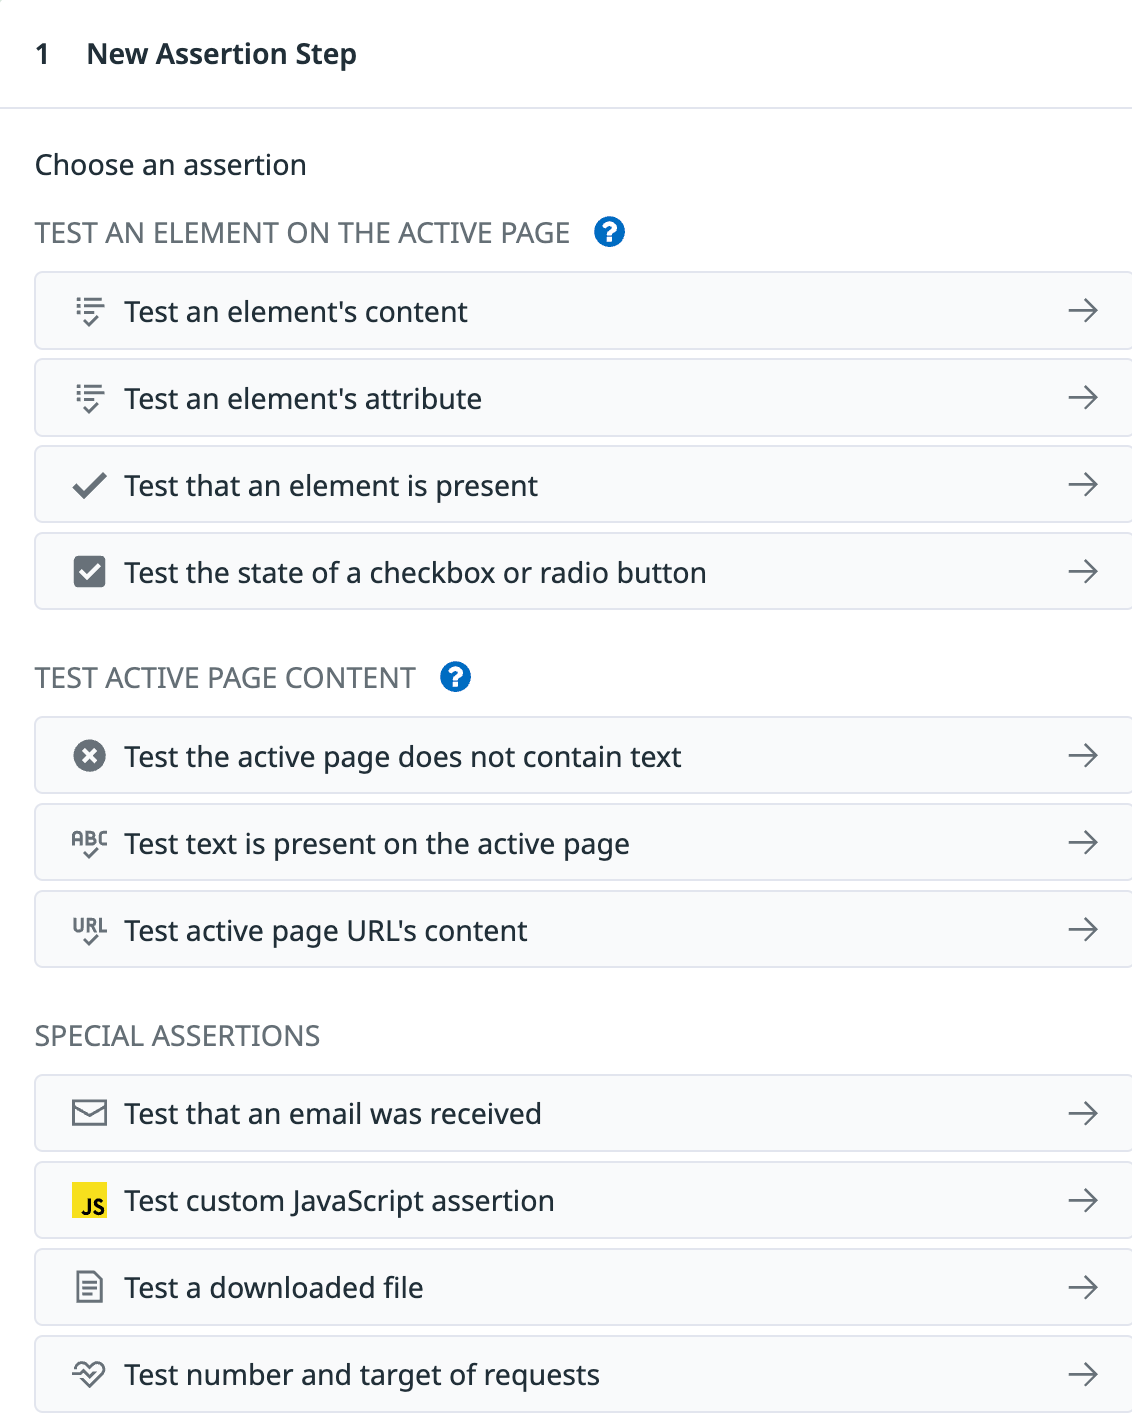Click the checkbox icon for checkbox state assertion
Screen dimensions: 1132x1414
(90, 572)
